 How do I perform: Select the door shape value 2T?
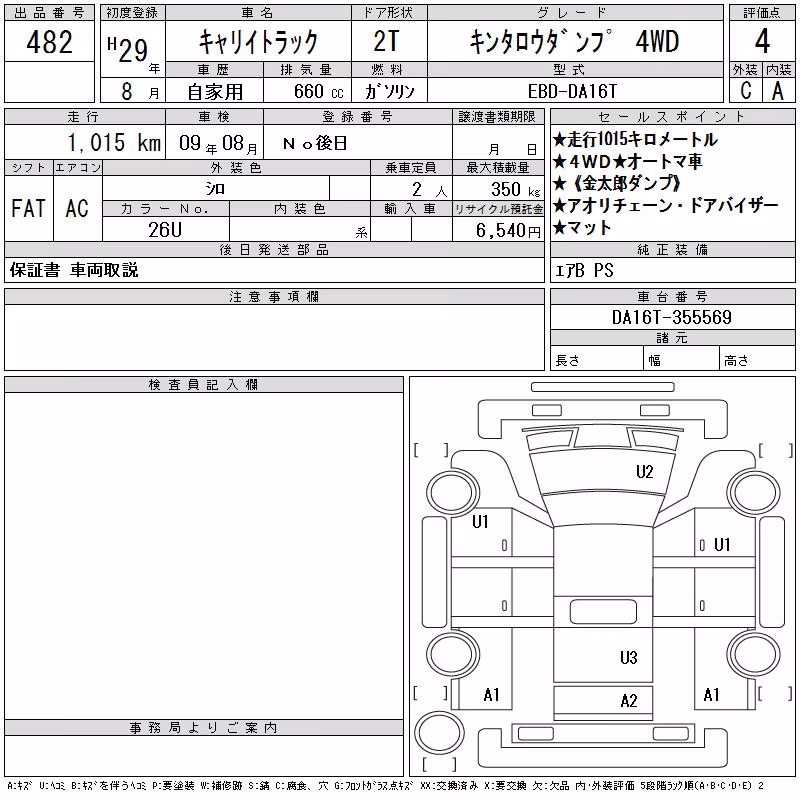click(x=386, y=41)
